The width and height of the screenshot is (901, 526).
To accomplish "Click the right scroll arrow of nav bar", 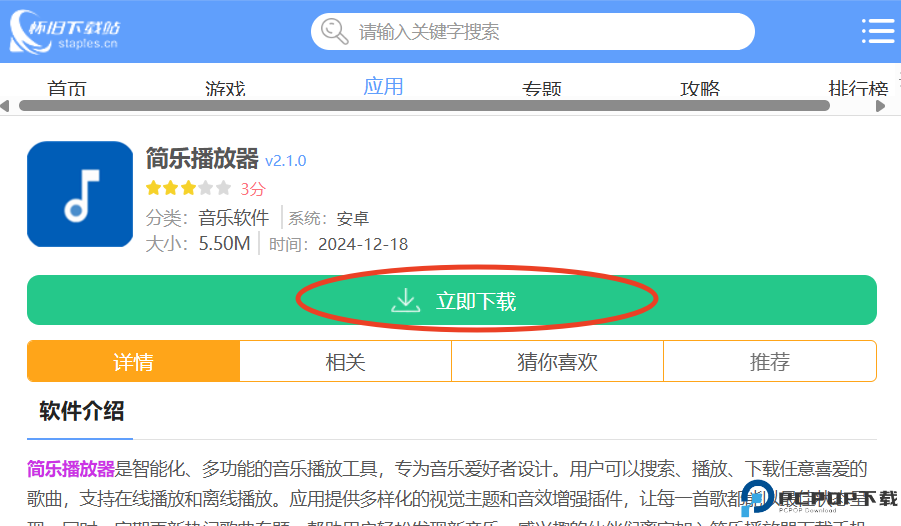I will (x=880, y=106).
